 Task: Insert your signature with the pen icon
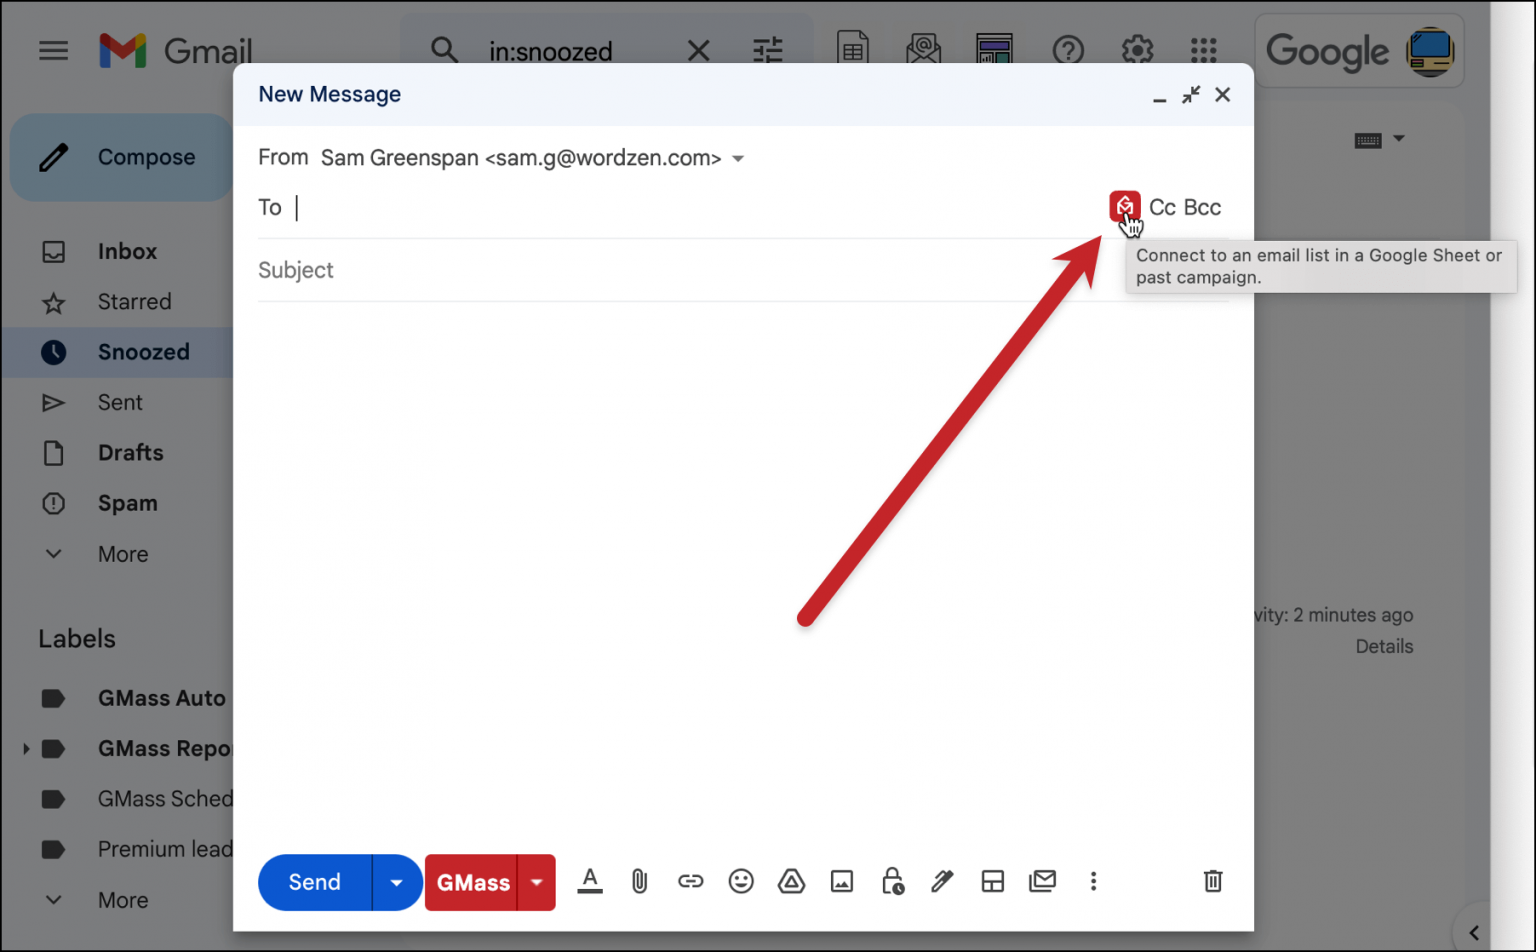point(942,882)
